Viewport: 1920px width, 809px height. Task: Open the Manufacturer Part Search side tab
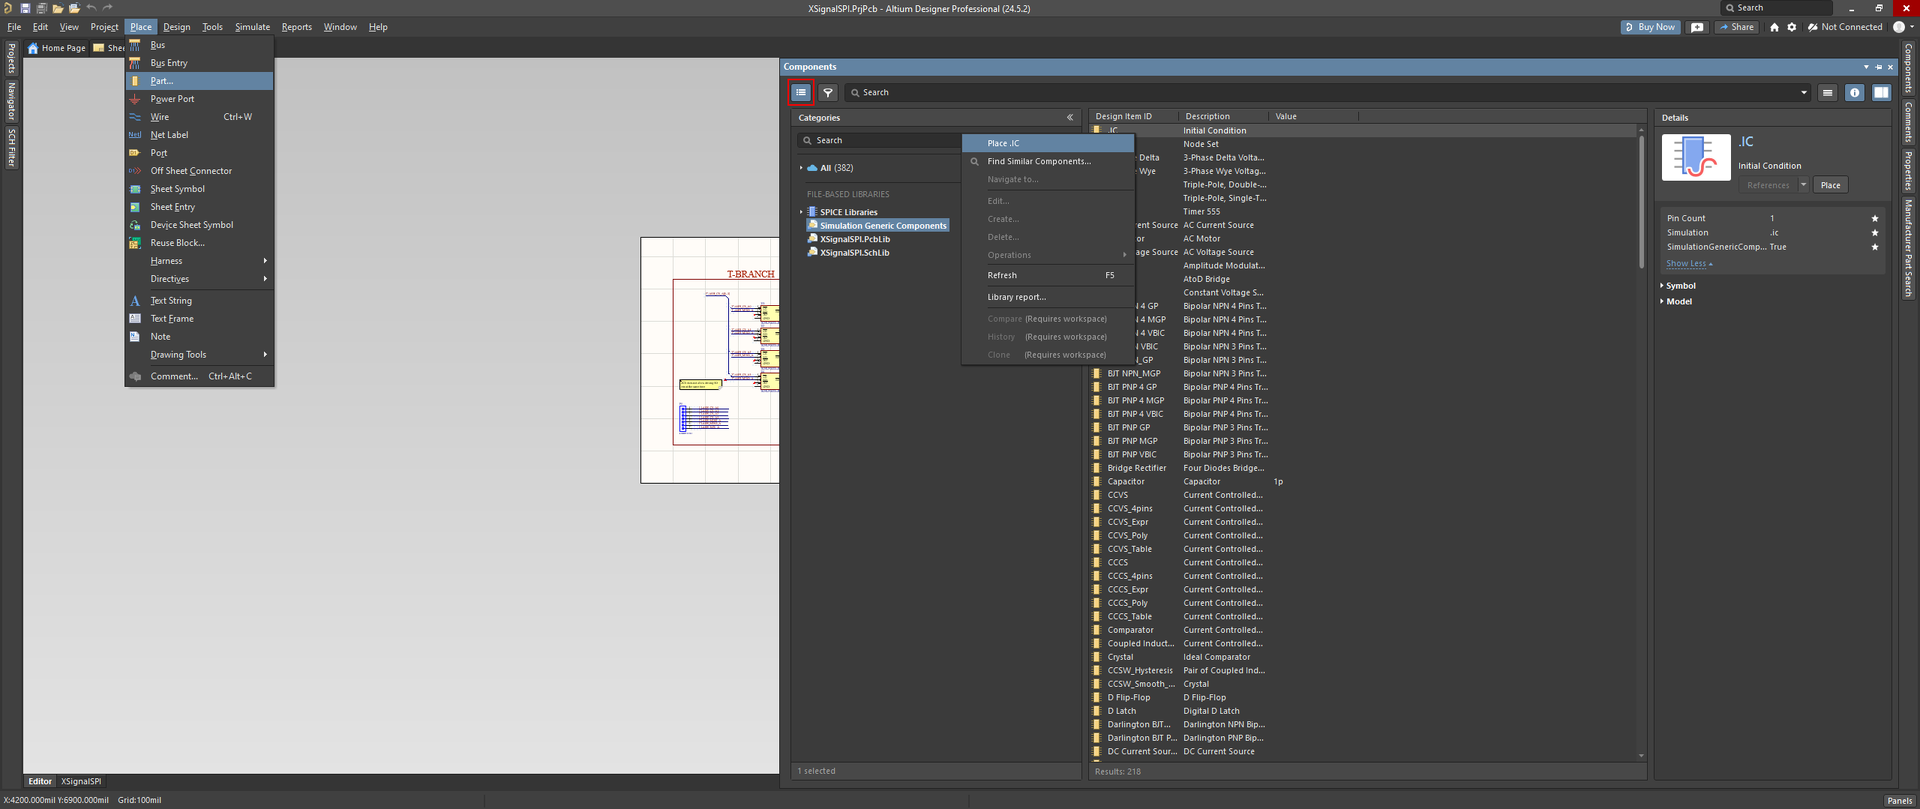1908,248
